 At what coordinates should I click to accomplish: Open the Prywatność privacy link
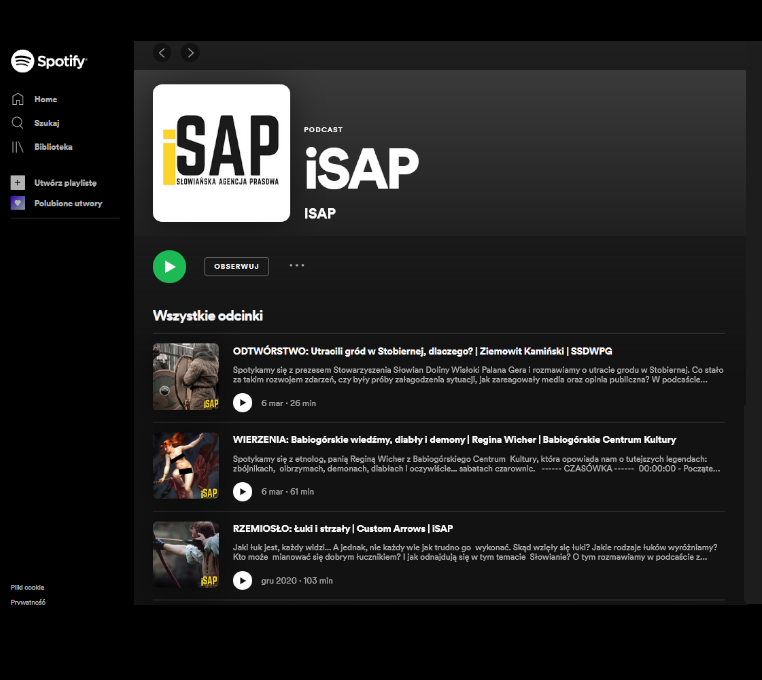pyautogui.click(x=28, y=603)
